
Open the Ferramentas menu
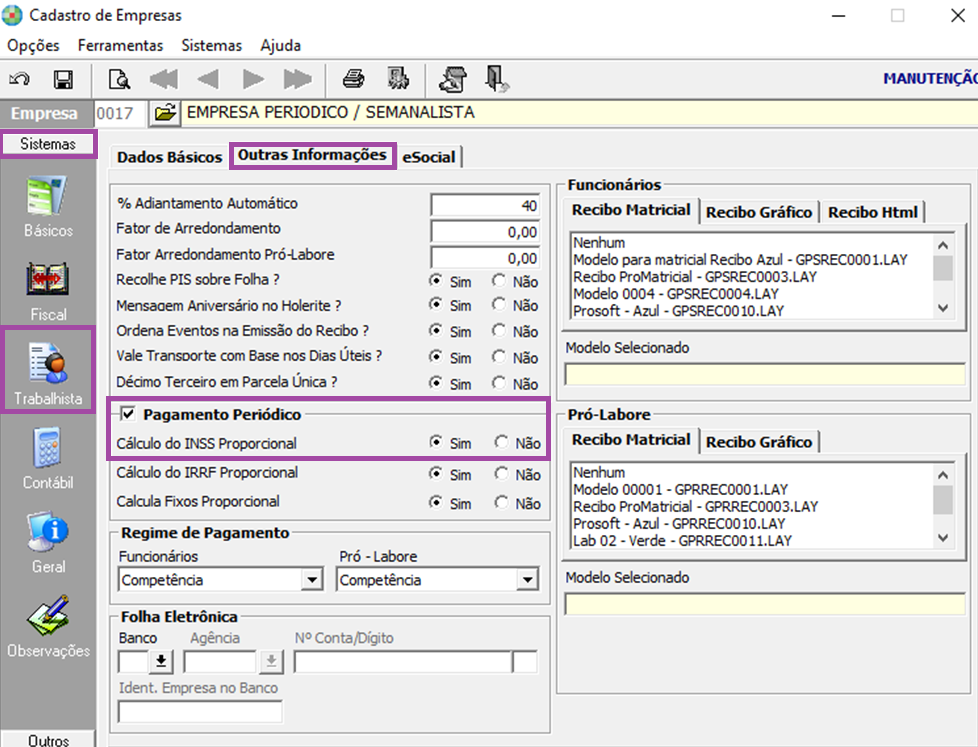pyautogui.click(x=120, y=46)
